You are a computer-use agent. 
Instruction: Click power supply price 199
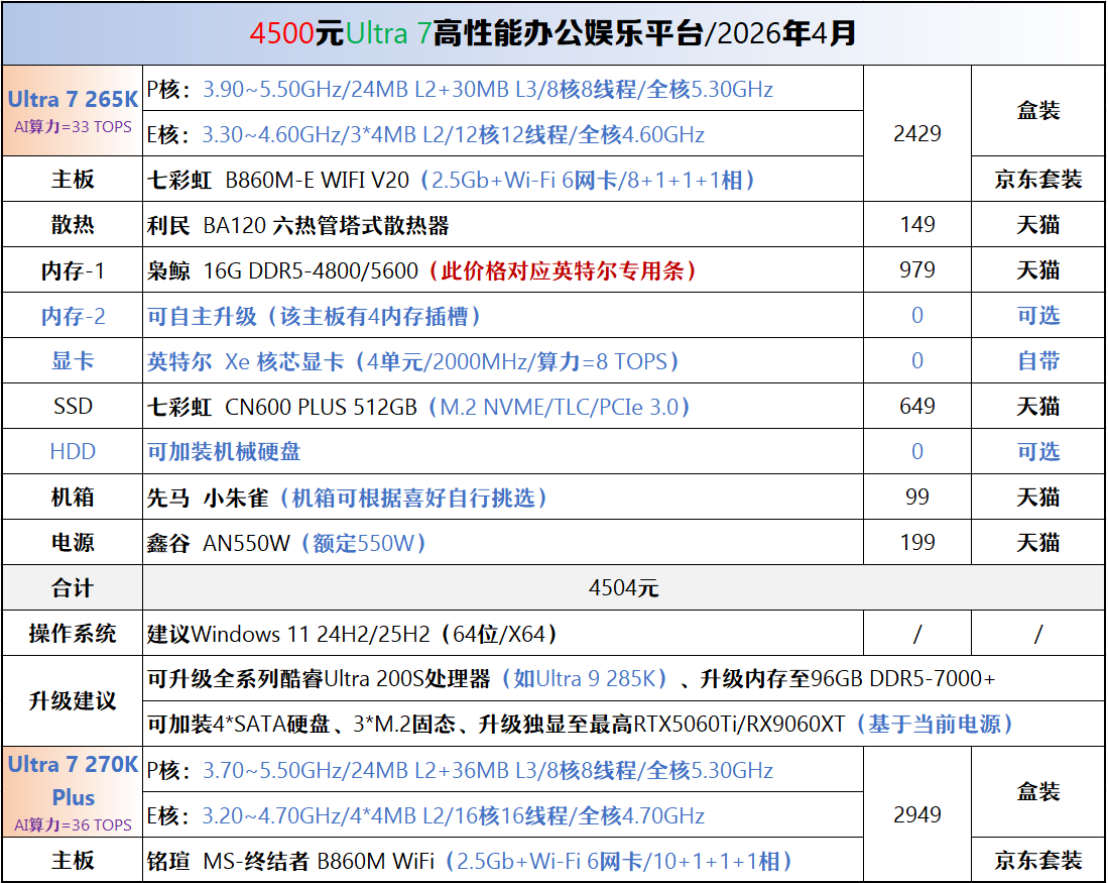[x=917, y=543]
